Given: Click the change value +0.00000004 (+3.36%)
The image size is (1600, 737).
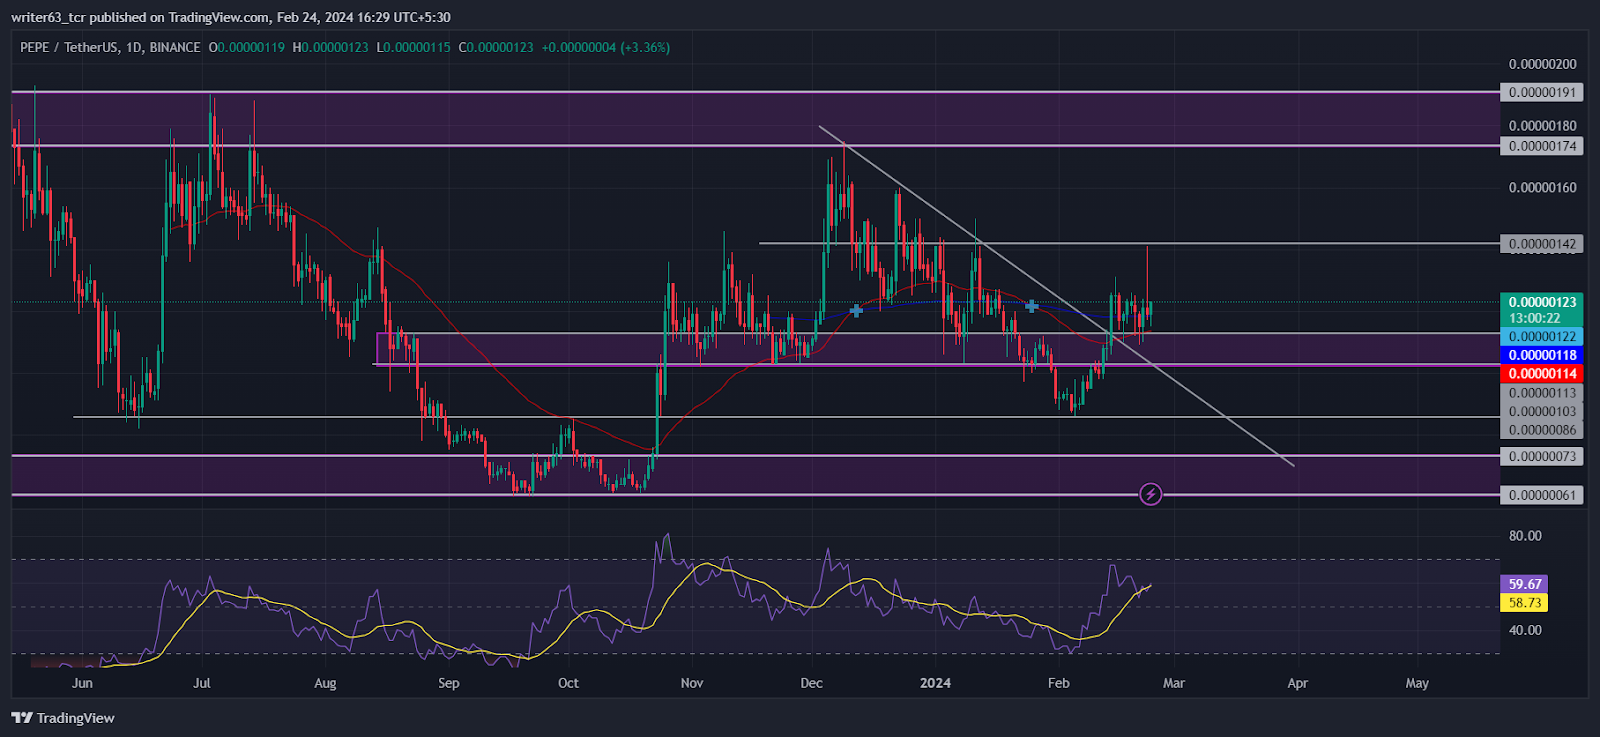Looking at the screenshot, I should click(x=606, y=47).
